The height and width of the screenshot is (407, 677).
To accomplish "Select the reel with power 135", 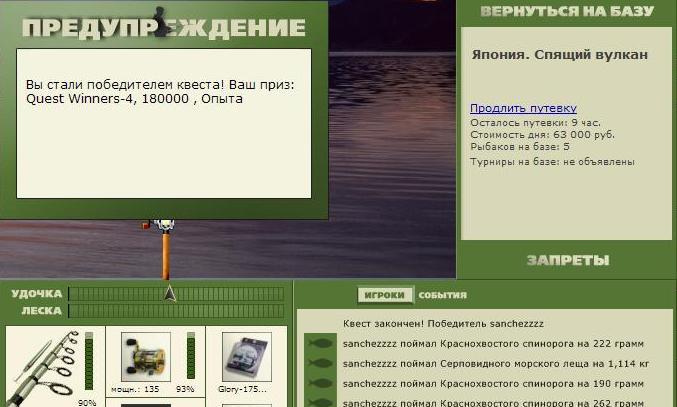I will 146,357.
